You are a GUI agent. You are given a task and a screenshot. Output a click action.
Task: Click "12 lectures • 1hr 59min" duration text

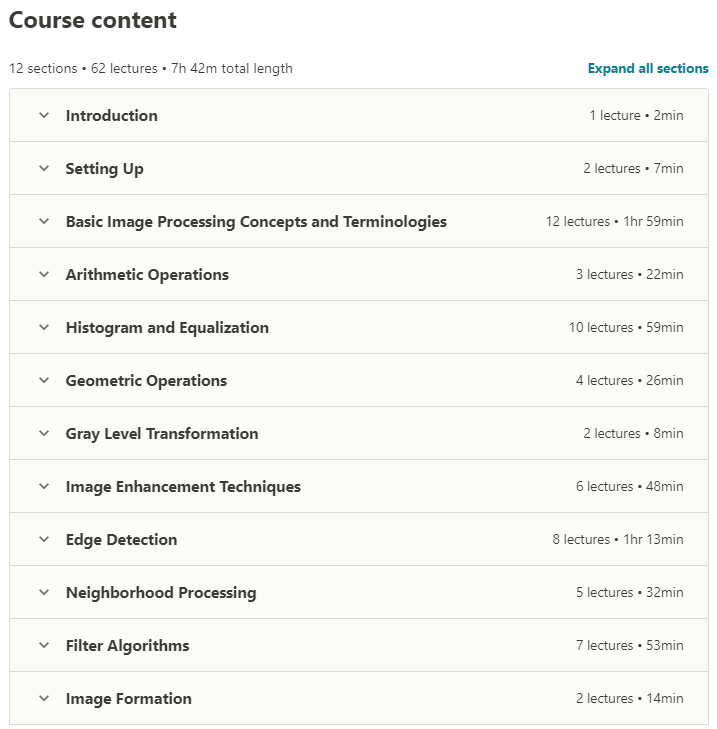(x=614, y=222)
